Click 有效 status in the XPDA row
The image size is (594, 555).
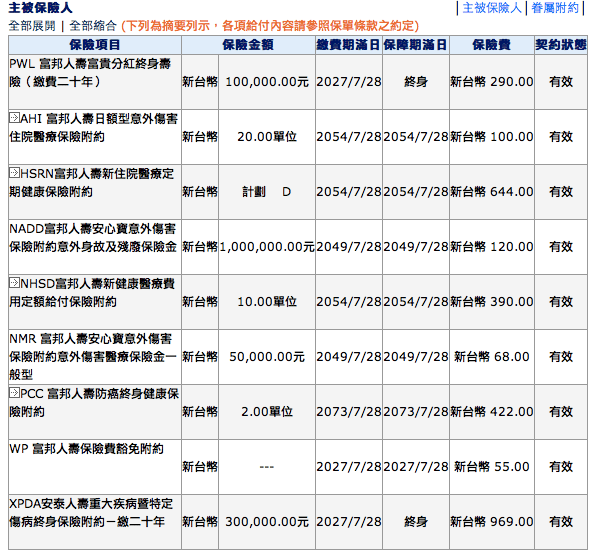coord(561,522)
